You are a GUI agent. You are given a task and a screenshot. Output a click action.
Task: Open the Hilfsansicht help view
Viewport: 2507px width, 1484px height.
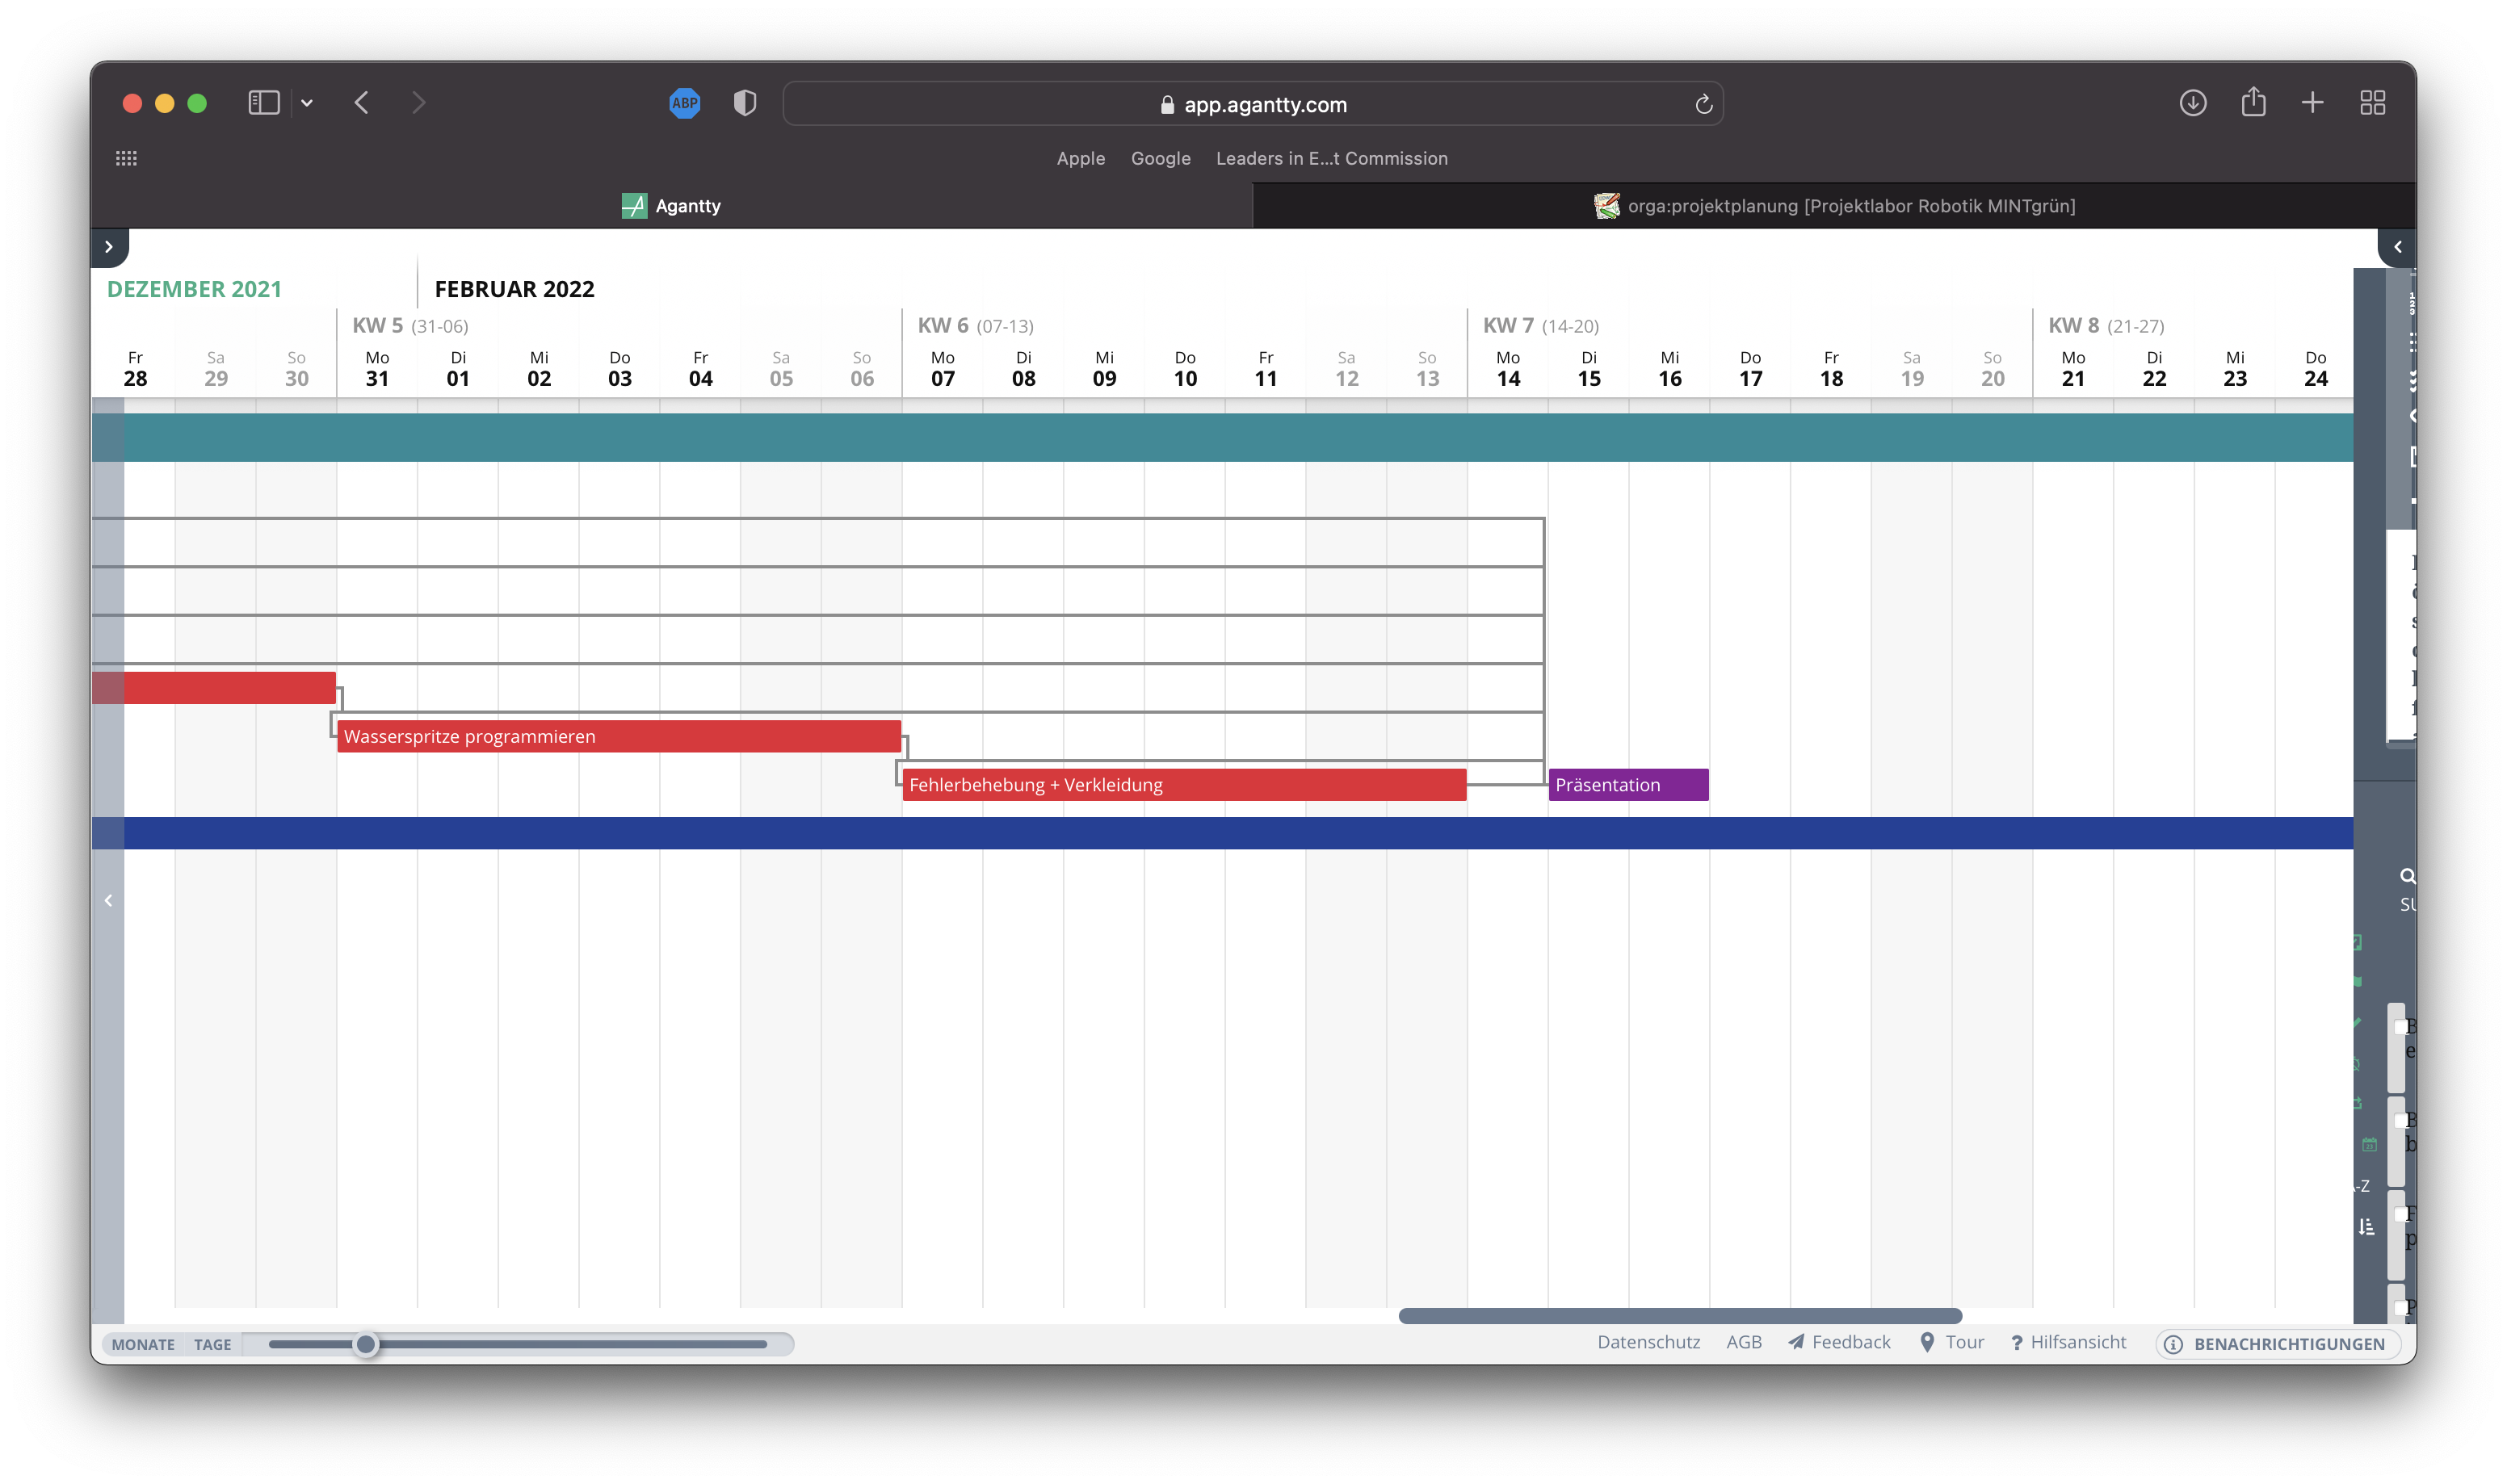tap(2068, 1342)
